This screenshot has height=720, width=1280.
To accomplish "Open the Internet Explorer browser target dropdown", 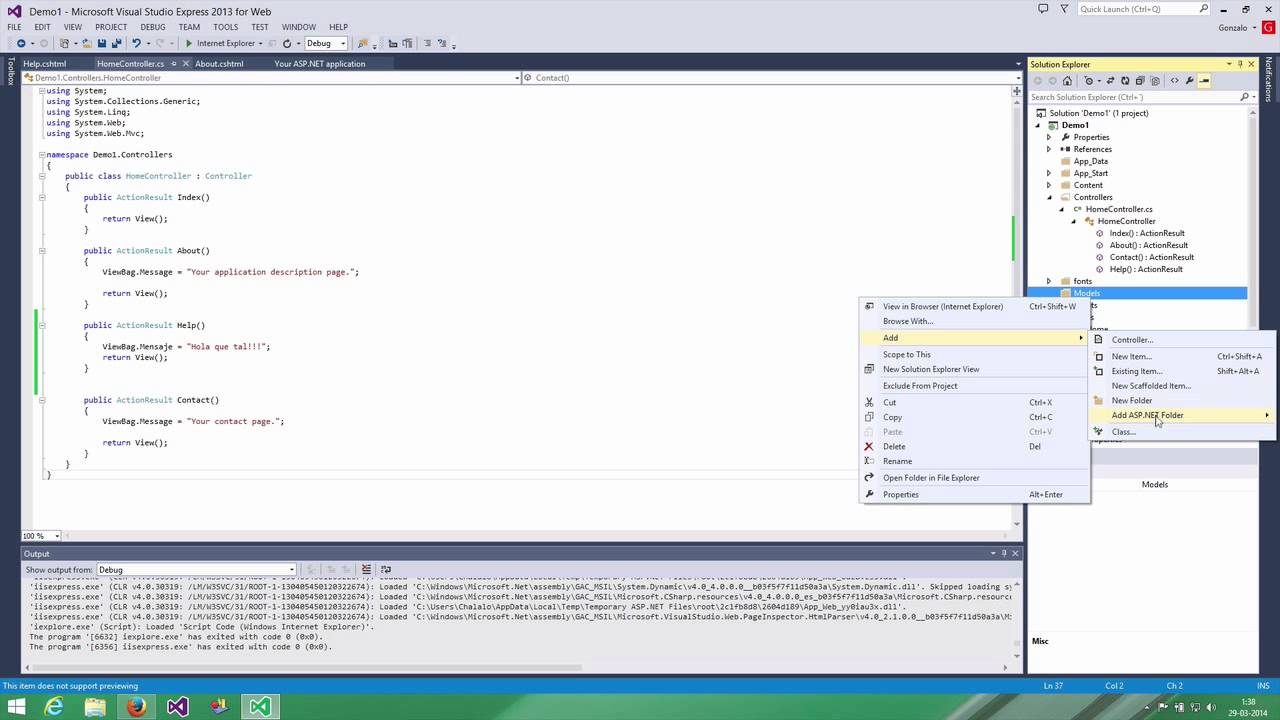I will [x=260, y=43].
